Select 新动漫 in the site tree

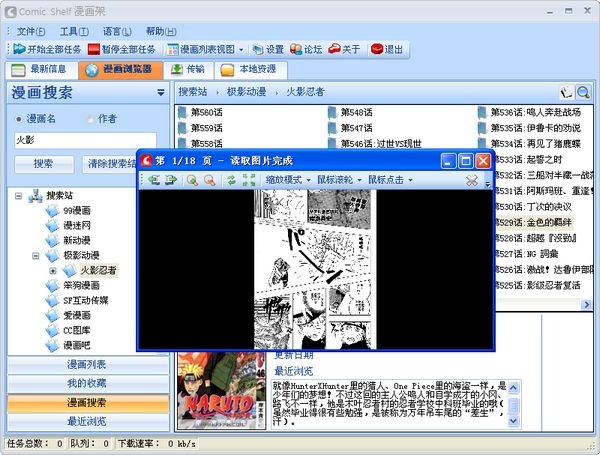click(77, 240)
